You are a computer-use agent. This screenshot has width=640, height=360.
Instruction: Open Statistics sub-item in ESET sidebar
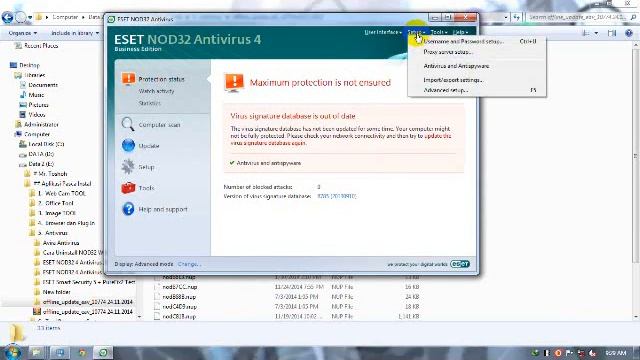[x=149, y=103]
